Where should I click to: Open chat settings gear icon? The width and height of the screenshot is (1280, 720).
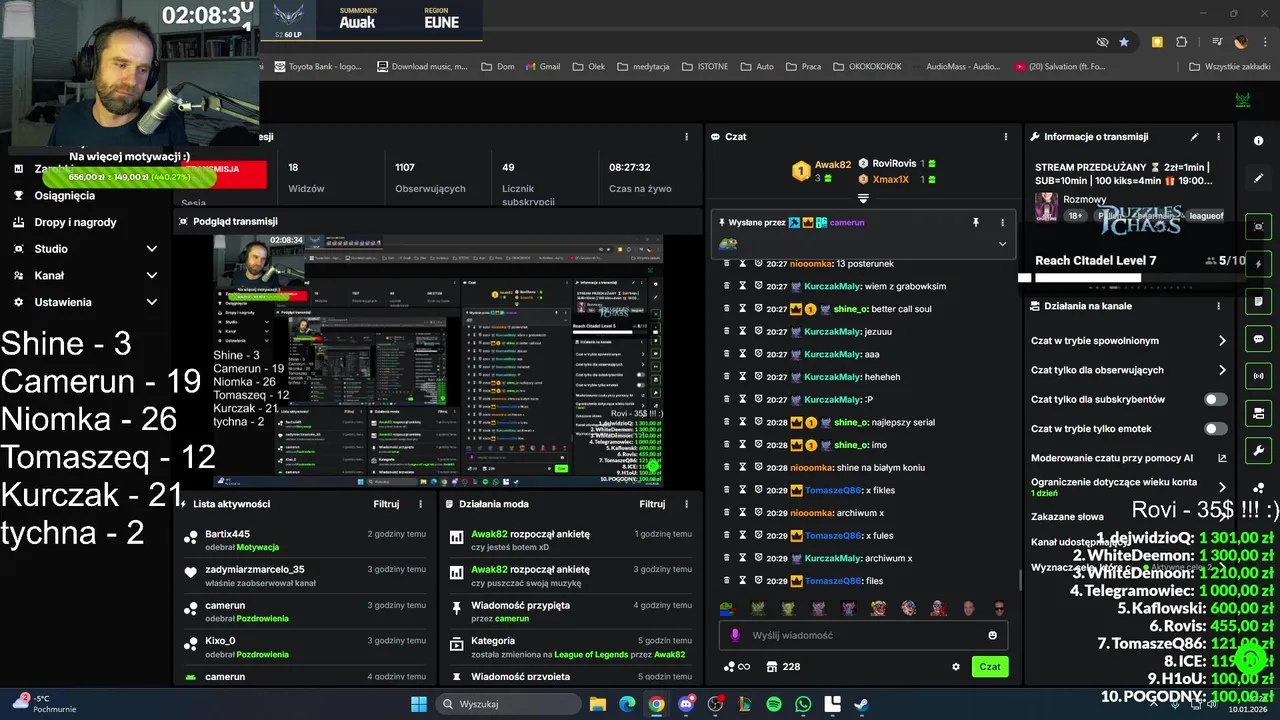coord(956,667)
